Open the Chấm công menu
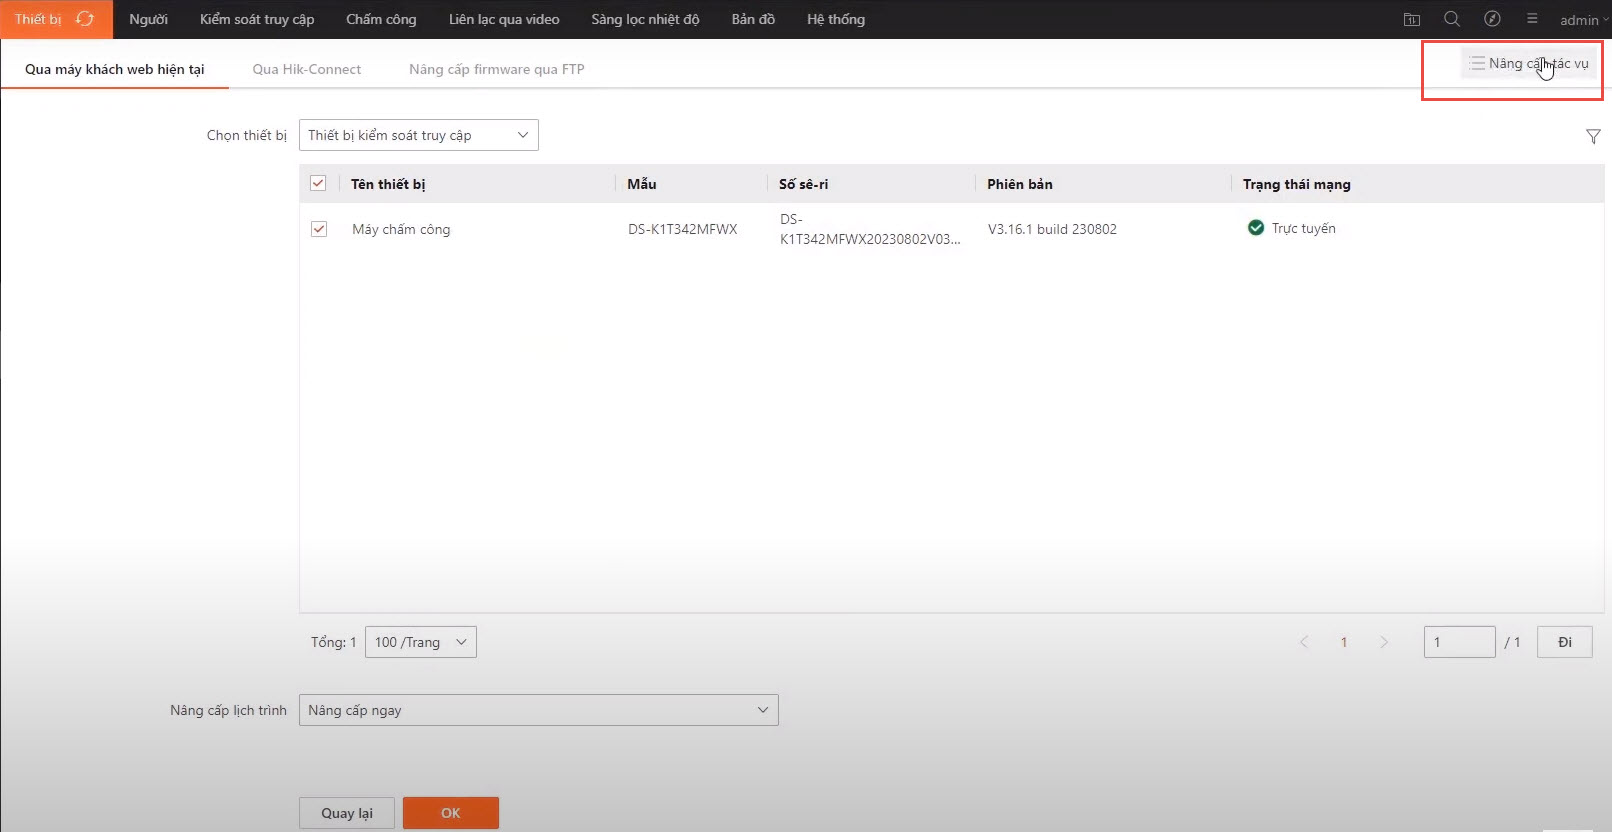The height and width of the screenshot is (832, 1612). [x=380, y=19]
